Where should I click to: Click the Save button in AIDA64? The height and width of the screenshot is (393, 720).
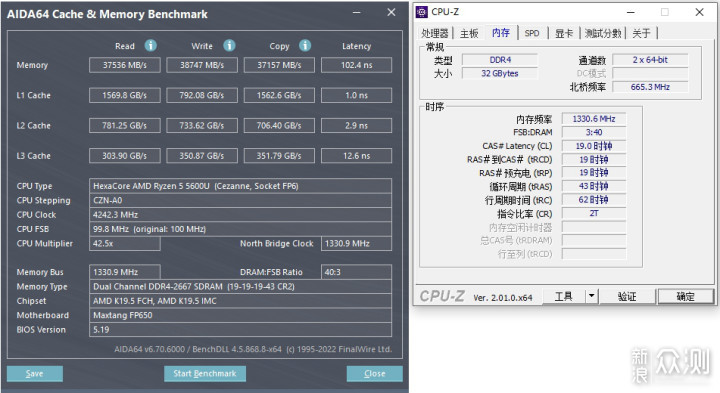tap(35, 374)
